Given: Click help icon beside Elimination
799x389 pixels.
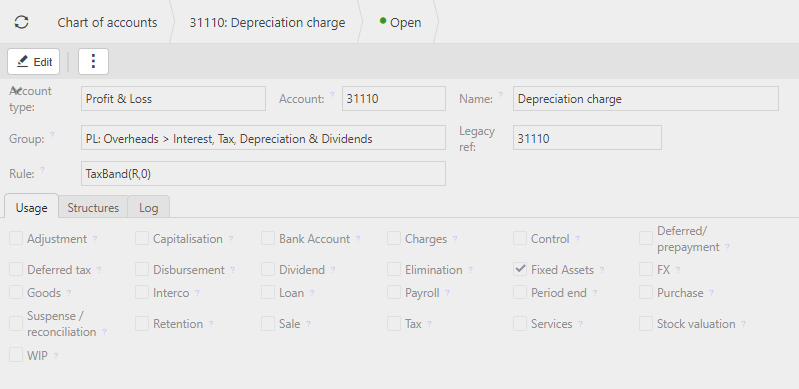Looking at the screenshot, I should pos(470,270).
